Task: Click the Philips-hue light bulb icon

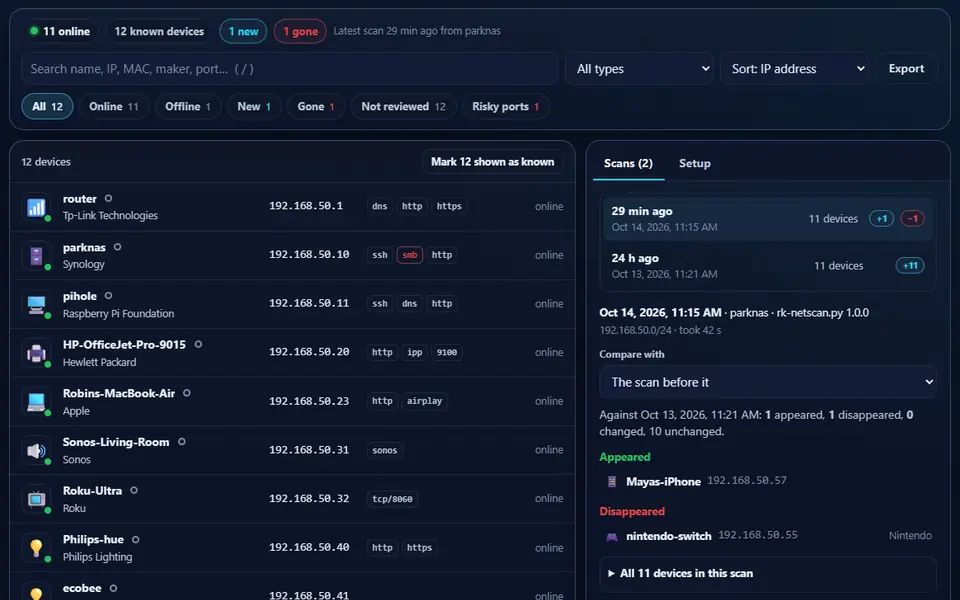Action: coord(36,547)
